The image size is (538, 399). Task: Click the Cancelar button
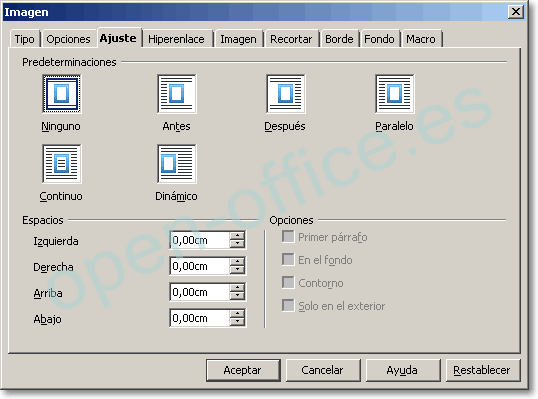(x=323, y=370)
